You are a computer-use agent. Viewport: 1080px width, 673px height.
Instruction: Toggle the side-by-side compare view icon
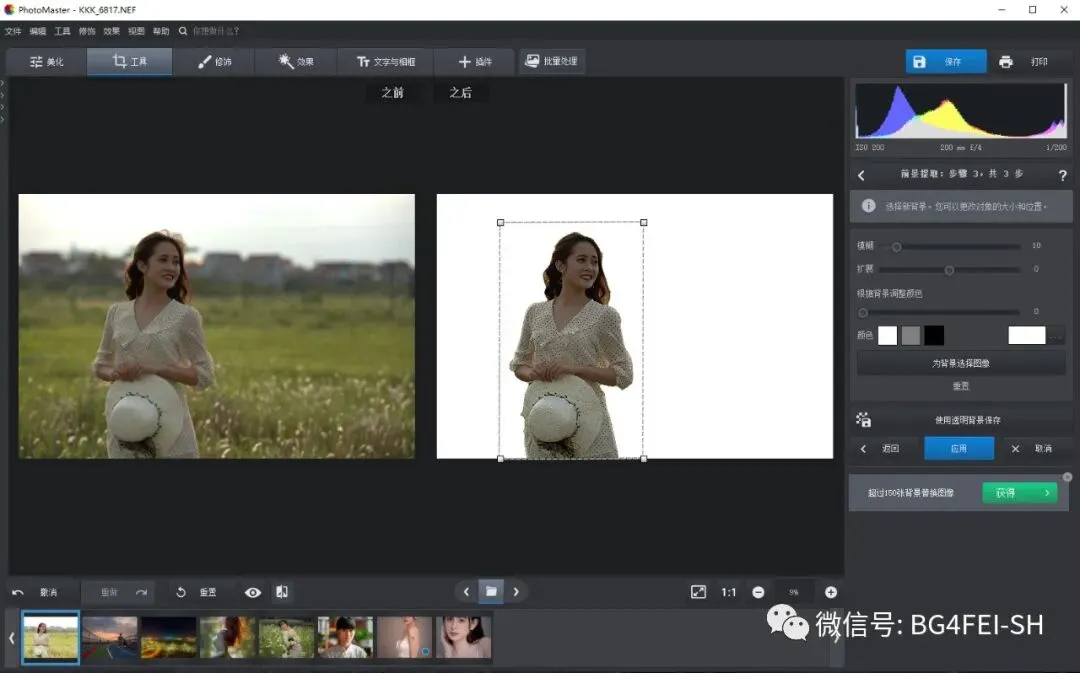(x=282, y=592)
